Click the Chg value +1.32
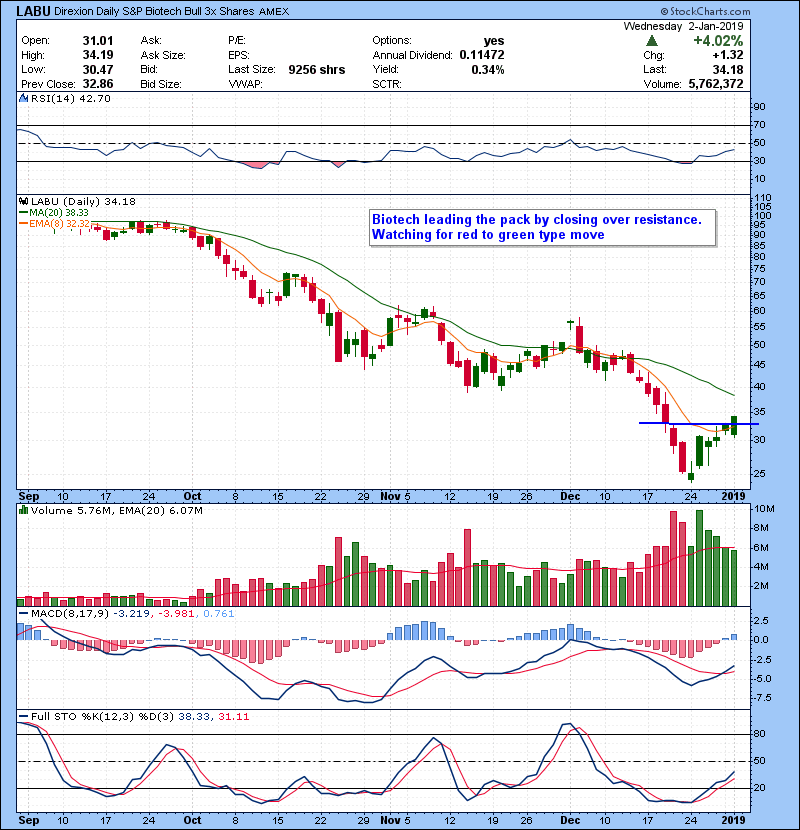Image resolution: width=800 pixels, height=830 pixels. (727, 55)
